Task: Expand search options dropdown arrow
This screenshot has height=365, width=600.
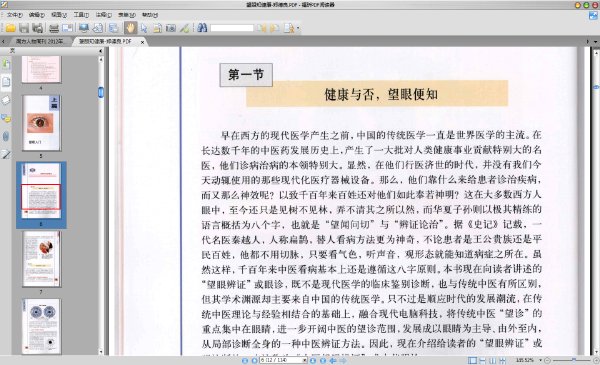Action: 298,28
